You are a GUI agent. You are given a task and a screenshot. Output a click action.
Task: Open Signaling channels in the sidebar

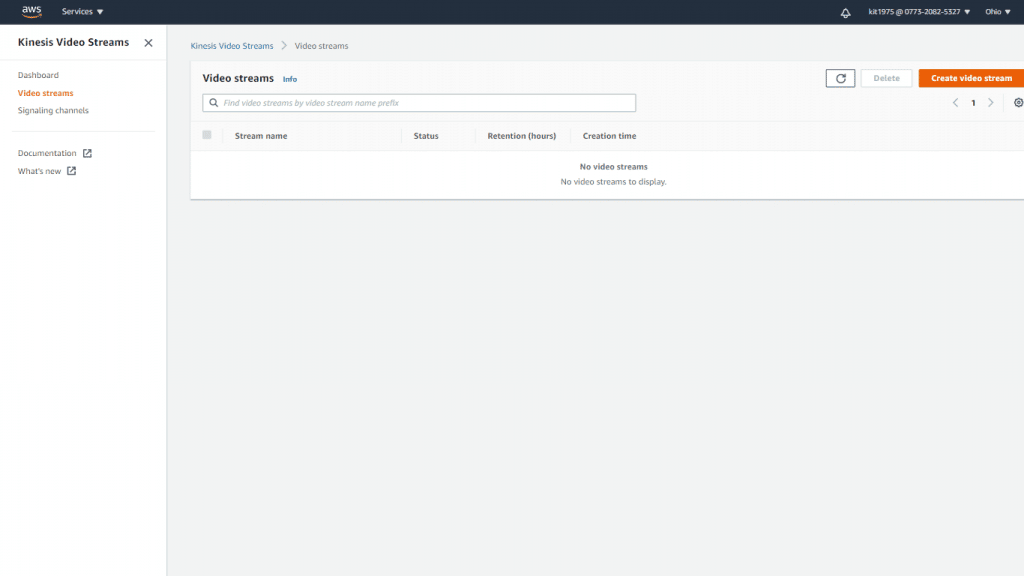click(x=53, y=110)
